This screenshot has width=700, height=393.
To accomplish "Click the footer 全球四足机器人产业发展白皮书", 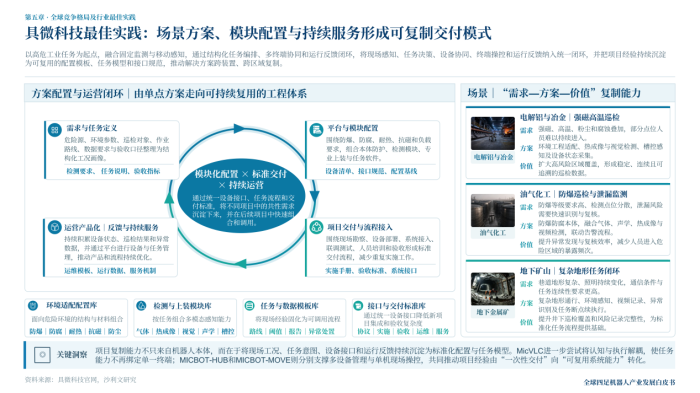I will pyautogui.click(x=629, y=382).
